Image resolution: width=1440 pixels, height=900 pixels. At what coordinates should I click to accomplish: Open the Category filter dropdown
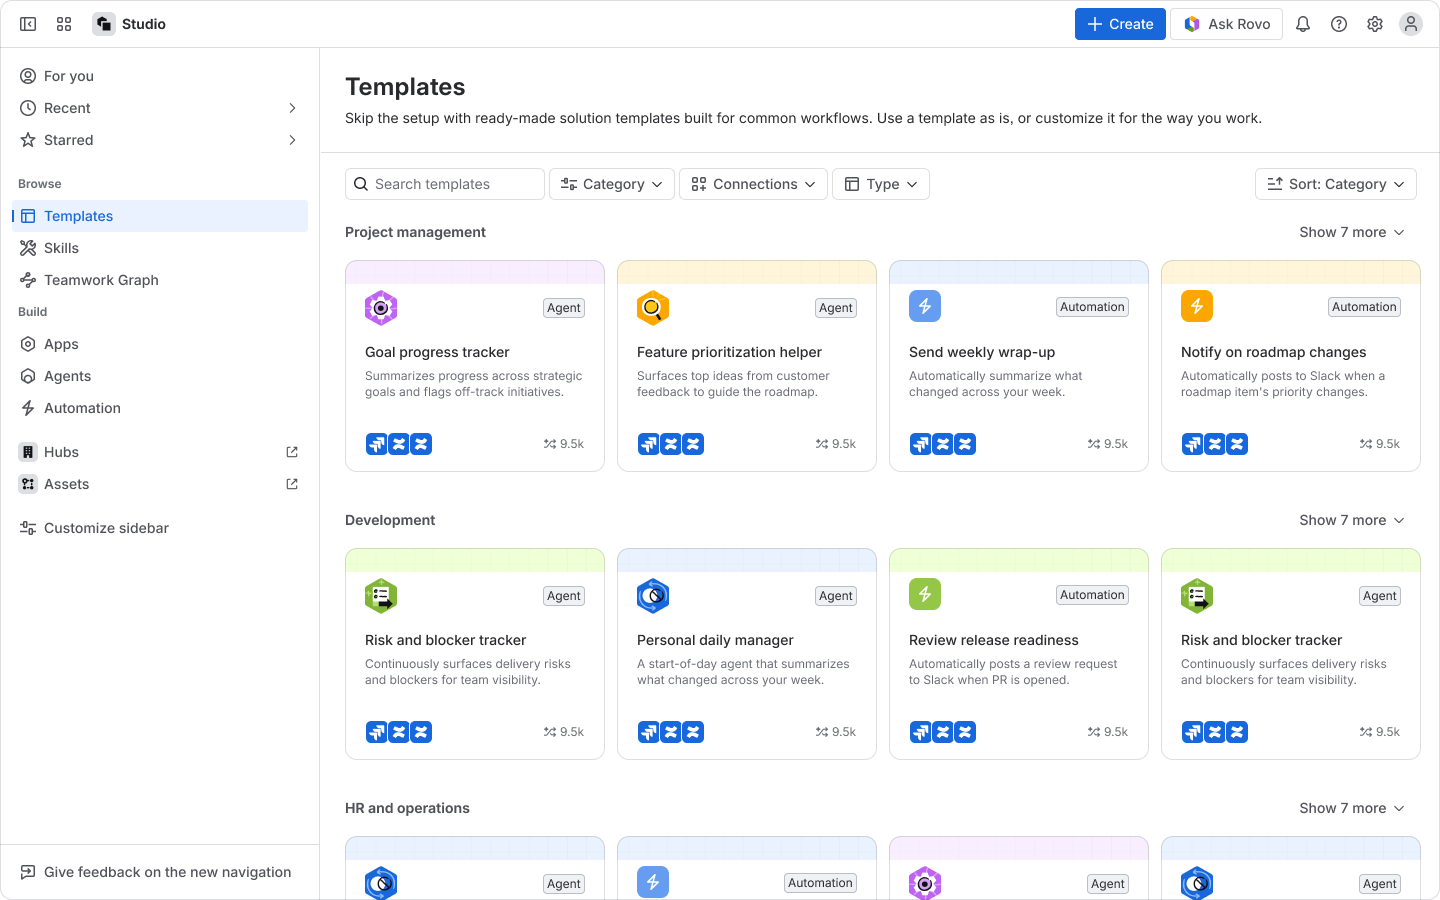click(x=612, y=184)
